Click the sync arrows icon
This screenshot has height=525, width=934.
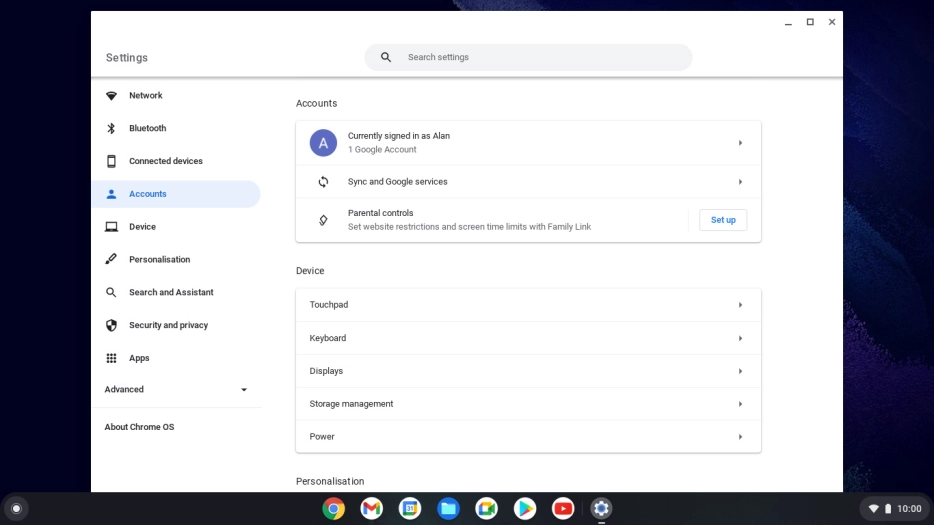coord(323,182)
